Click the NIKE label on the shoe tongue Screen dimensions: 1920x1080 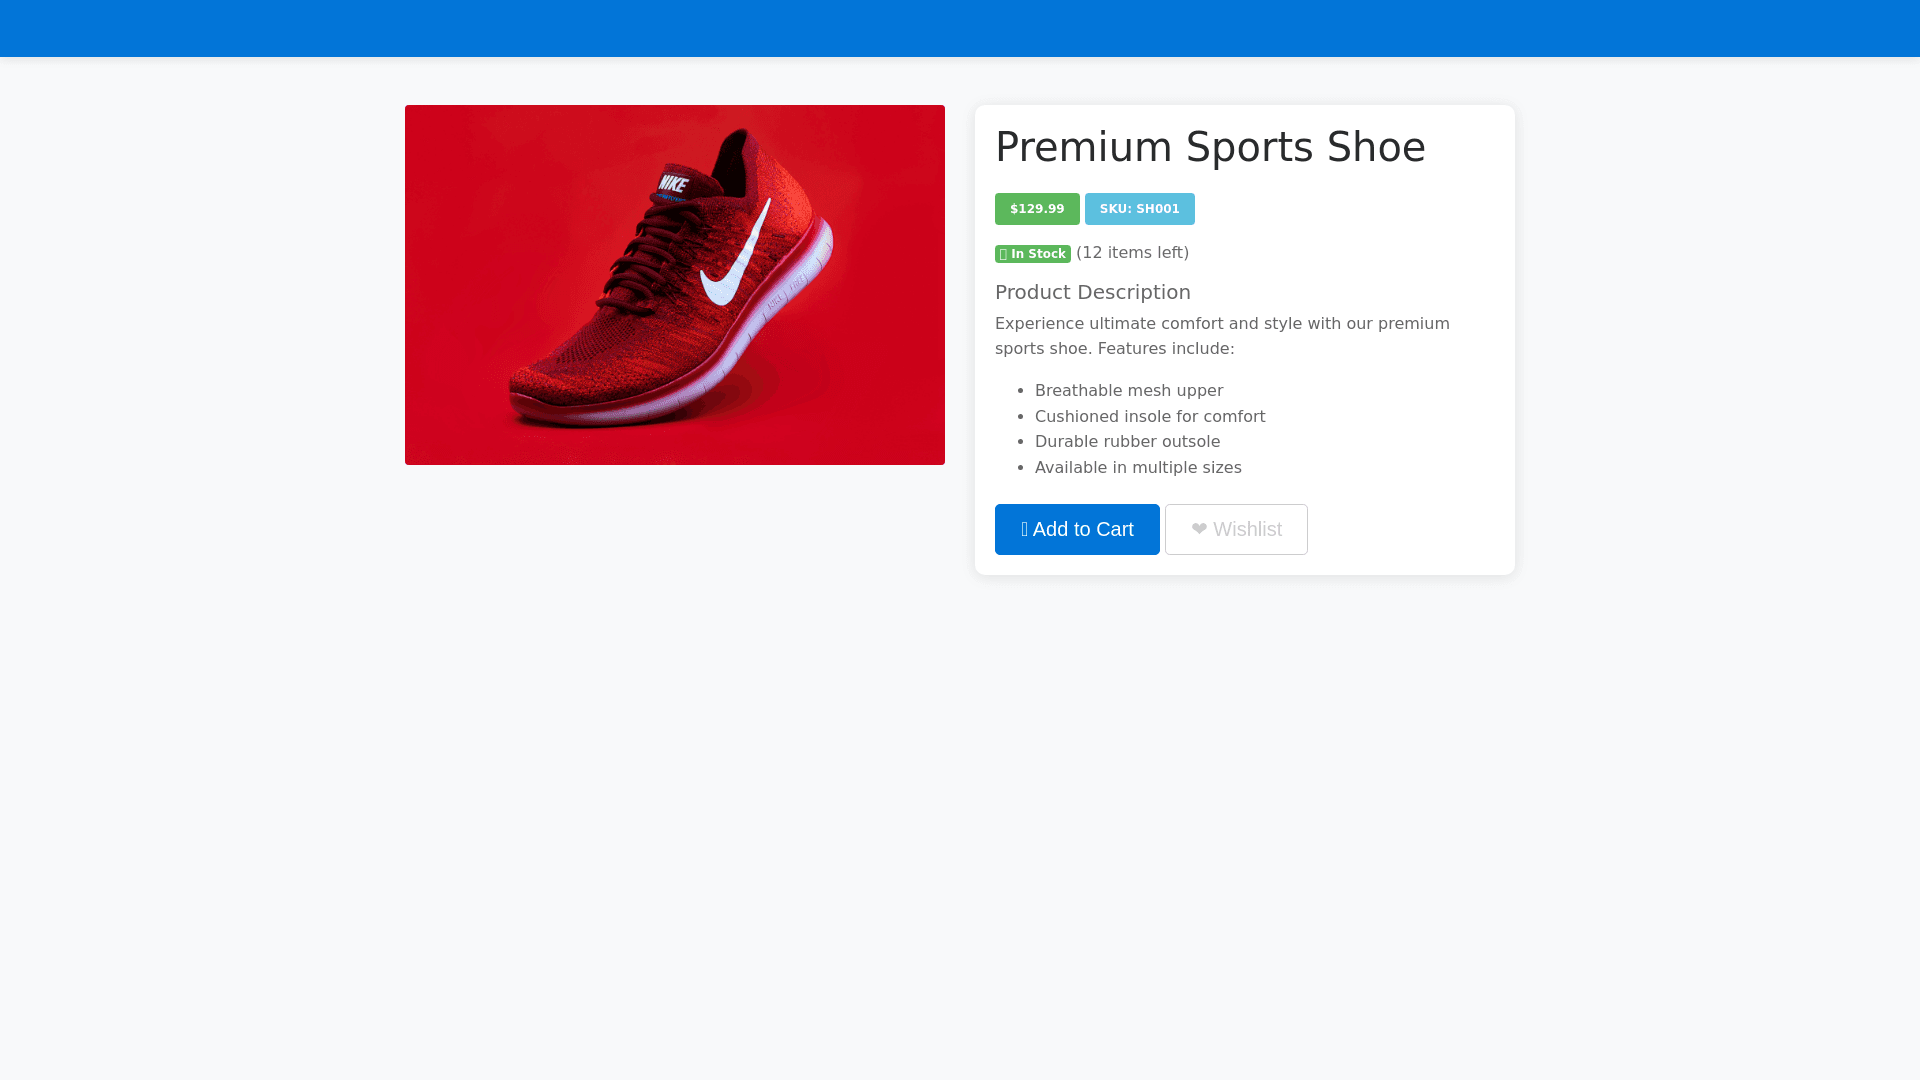[673, 184]
